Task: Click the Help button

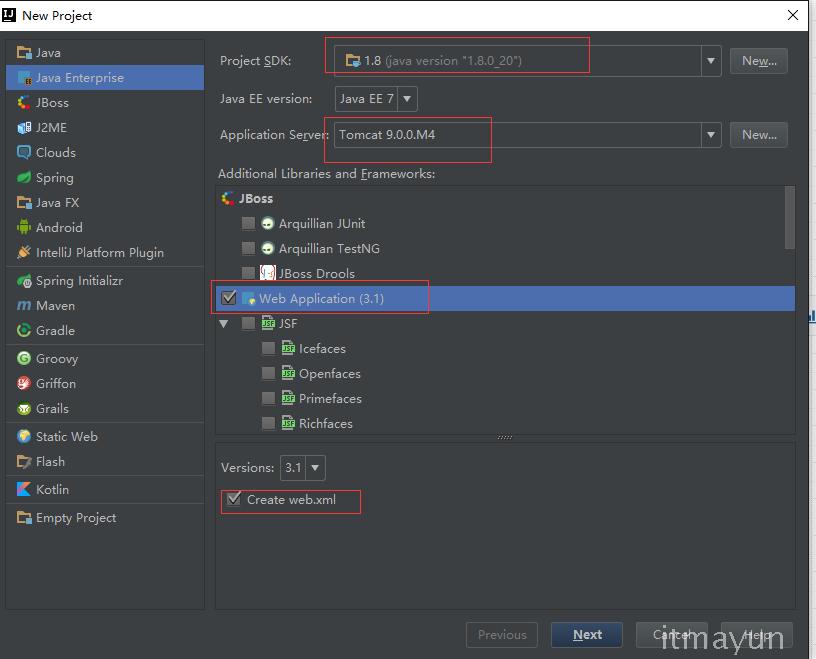Action: pos(757,635)
